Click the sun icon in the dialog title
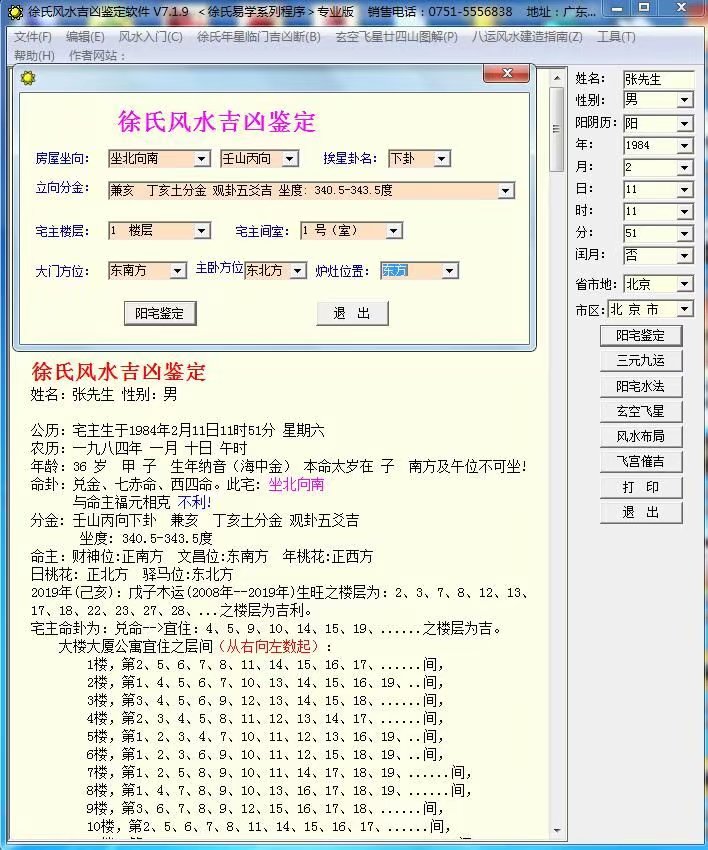Image resolution: width=708 pixels, height=850 pixels. [x=28, y=78]
